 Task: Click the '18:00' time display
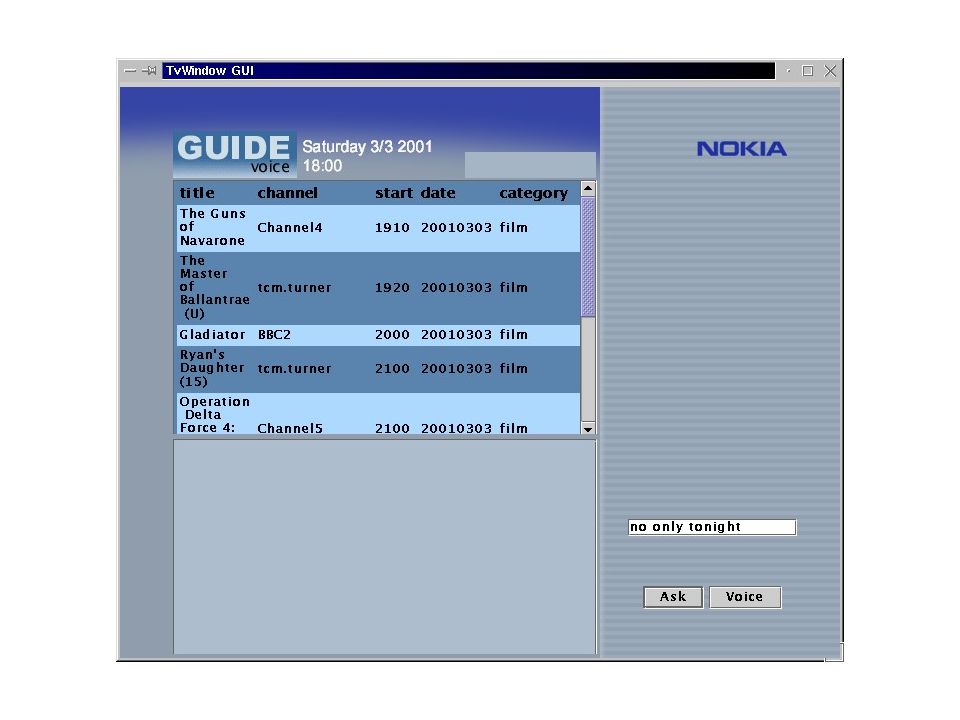pos(323,166)
